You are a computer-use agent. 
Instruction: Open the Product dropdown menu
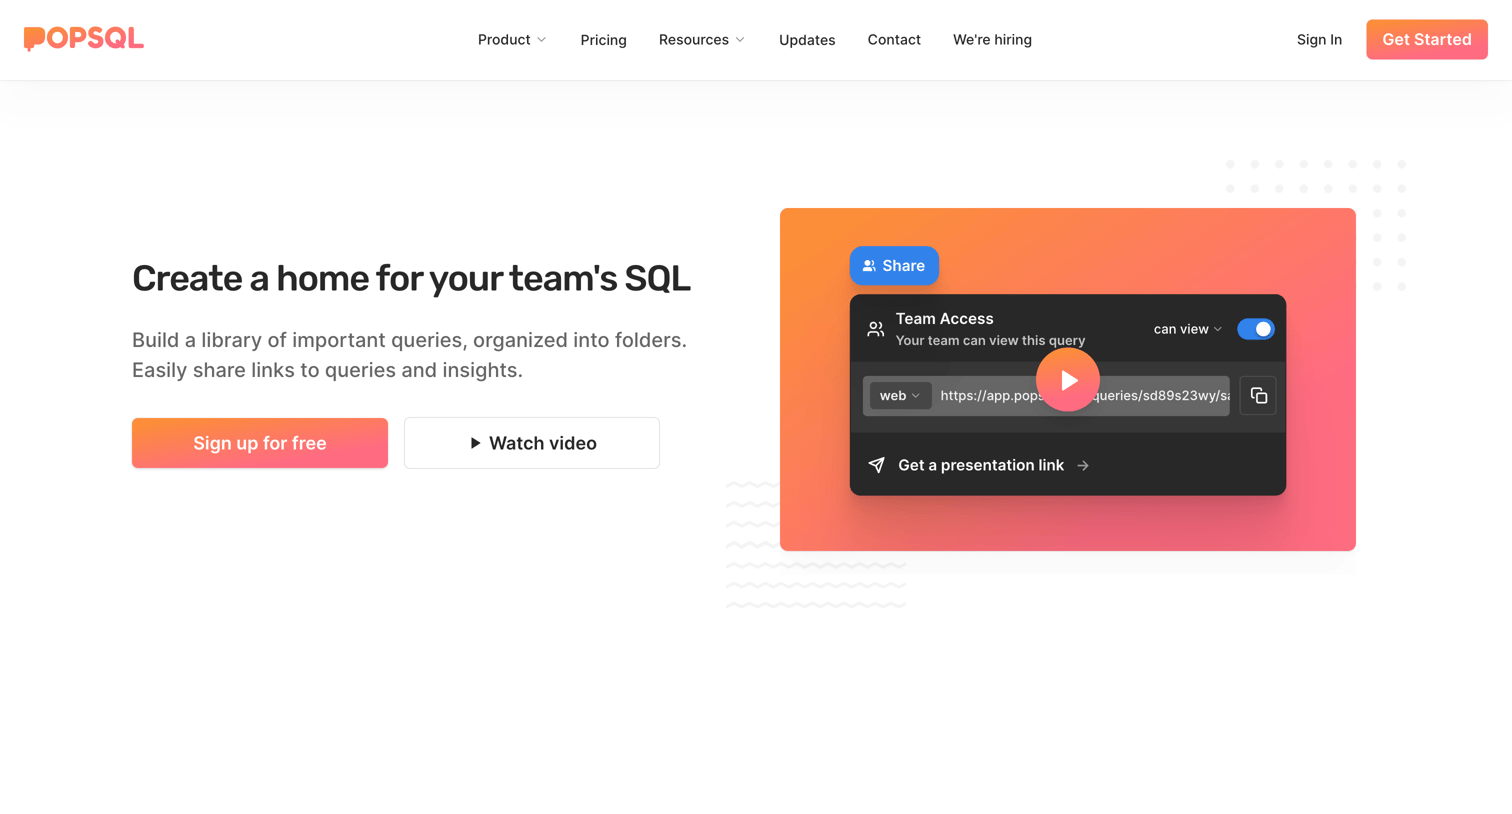point(512,40)
